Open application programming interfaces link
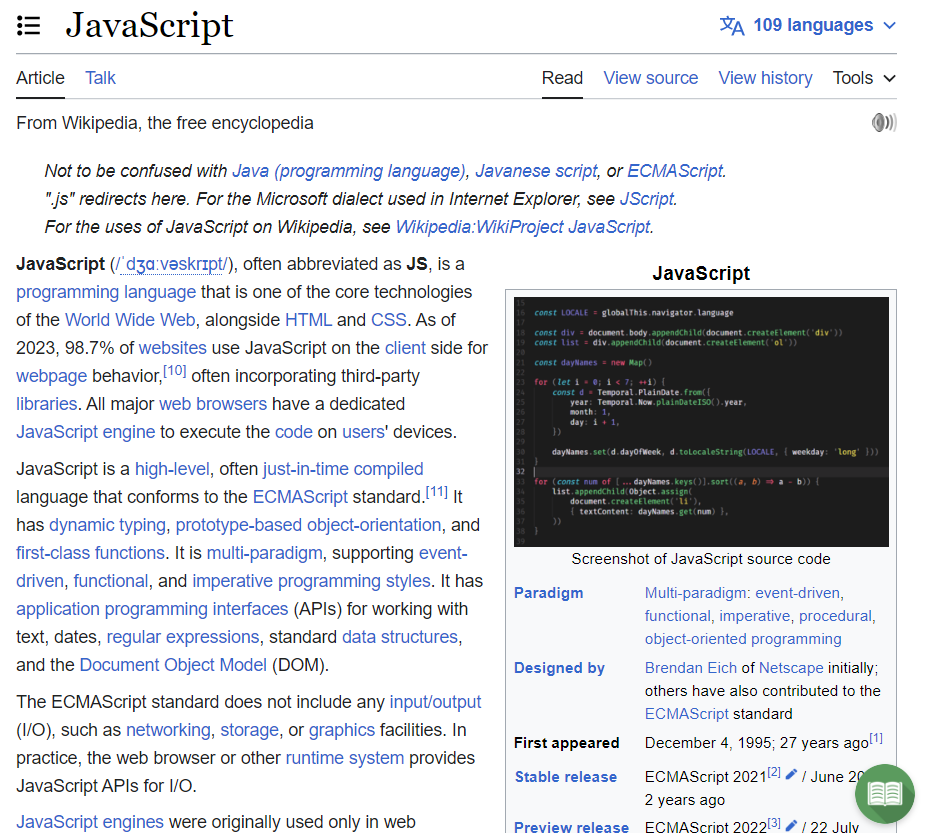Screen dimensions: 926x833 [x=152, y=609]
